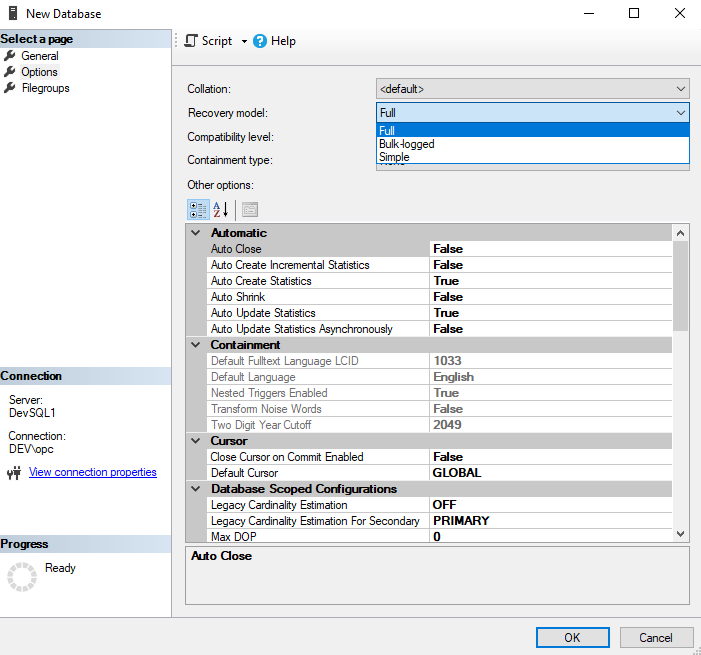This screenshot has width=701, height=655.
Task: Close the New Database dialog
Action: point(680,13)
